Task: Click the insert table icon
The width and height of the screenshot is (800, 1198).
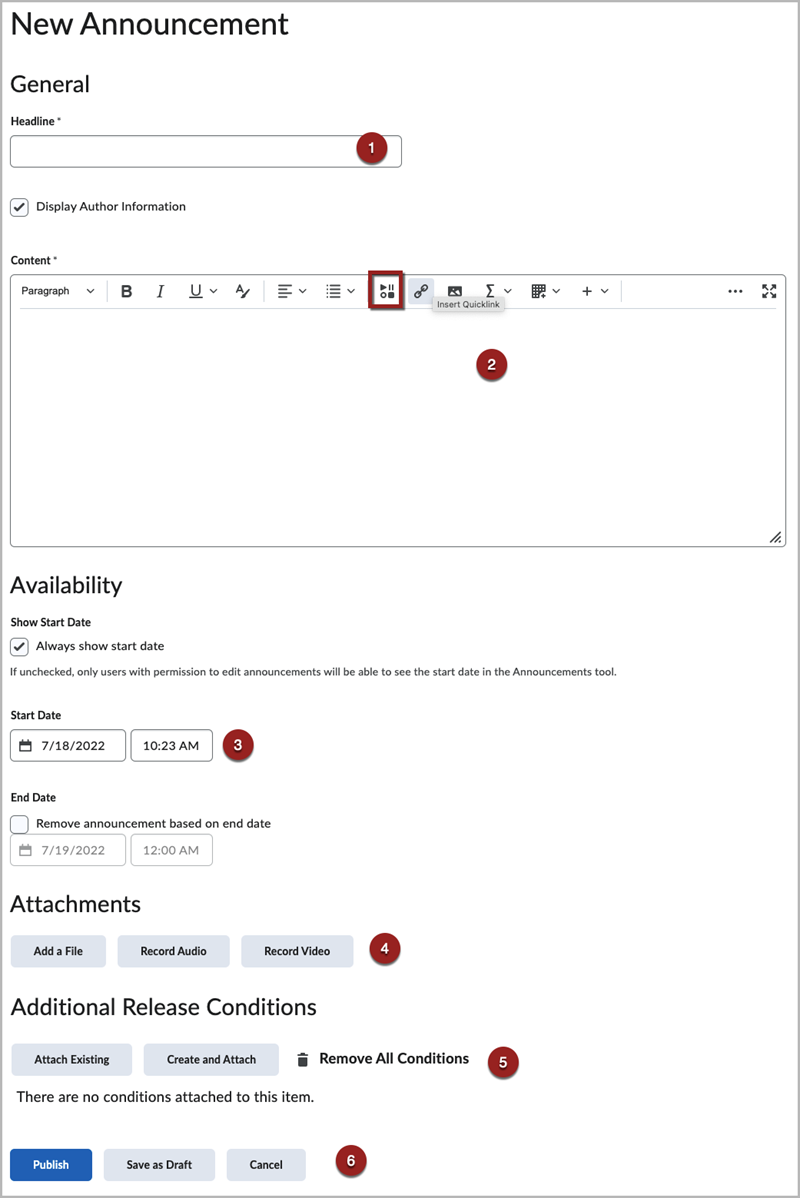Action: 539,291
